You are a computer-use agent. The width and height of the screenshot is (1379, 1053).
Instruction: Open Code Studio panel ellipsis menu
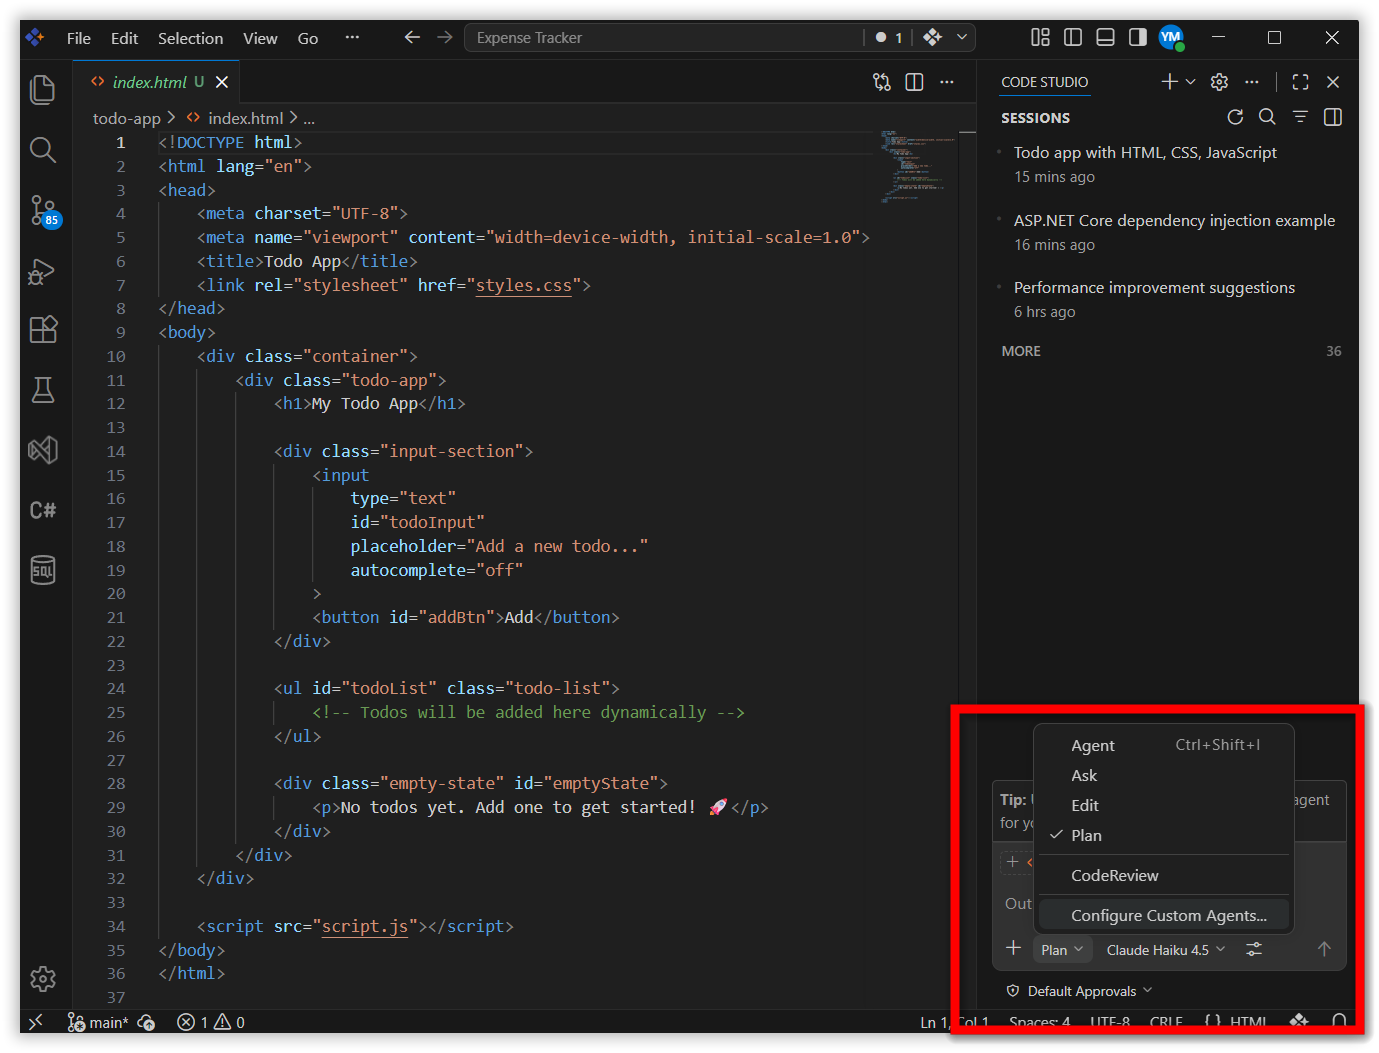(x=1251, y=82)
